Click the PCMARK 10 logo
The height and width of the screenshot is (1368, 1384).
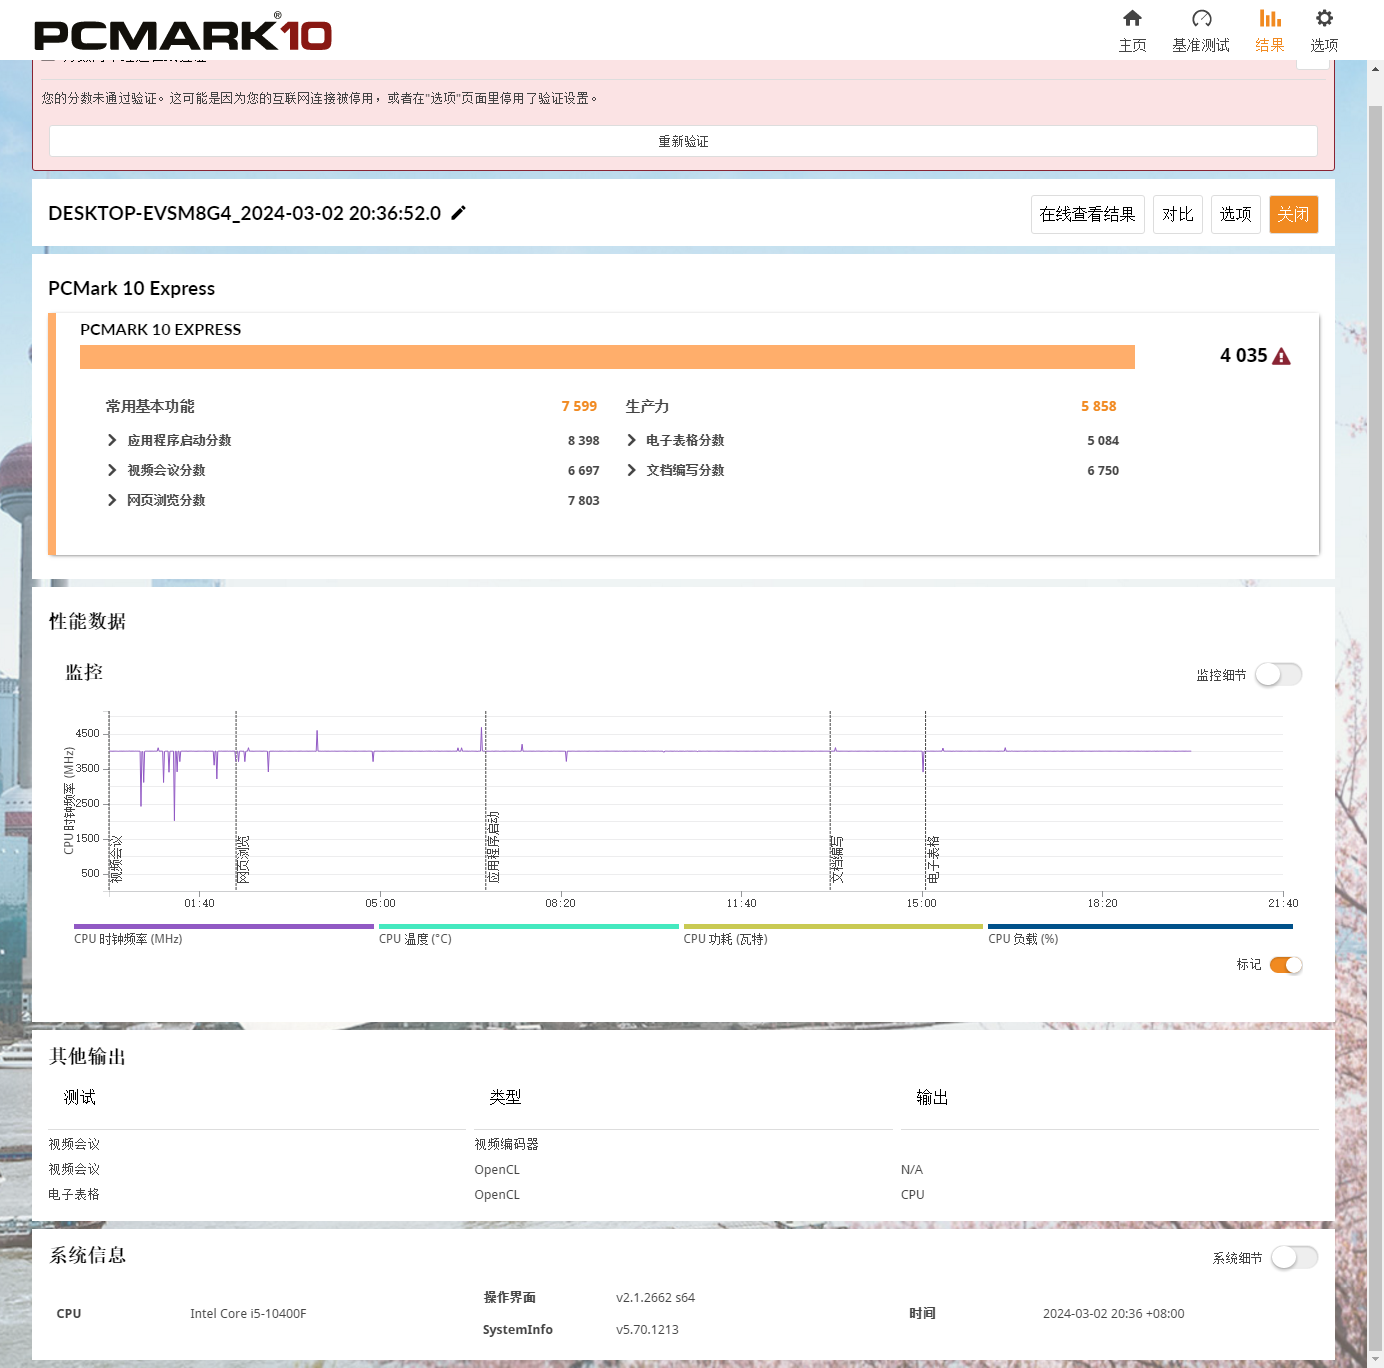click(183, 33)
